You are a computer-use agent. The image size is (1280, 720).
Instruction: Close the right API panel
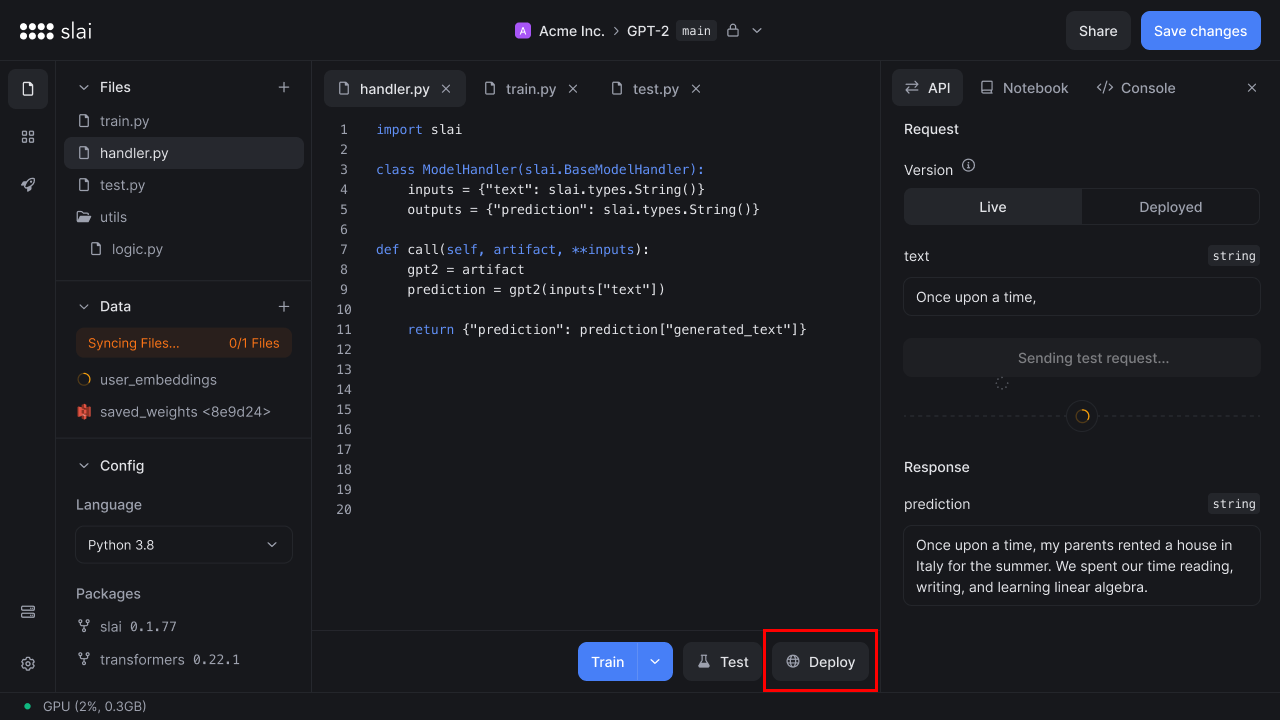1252,88
